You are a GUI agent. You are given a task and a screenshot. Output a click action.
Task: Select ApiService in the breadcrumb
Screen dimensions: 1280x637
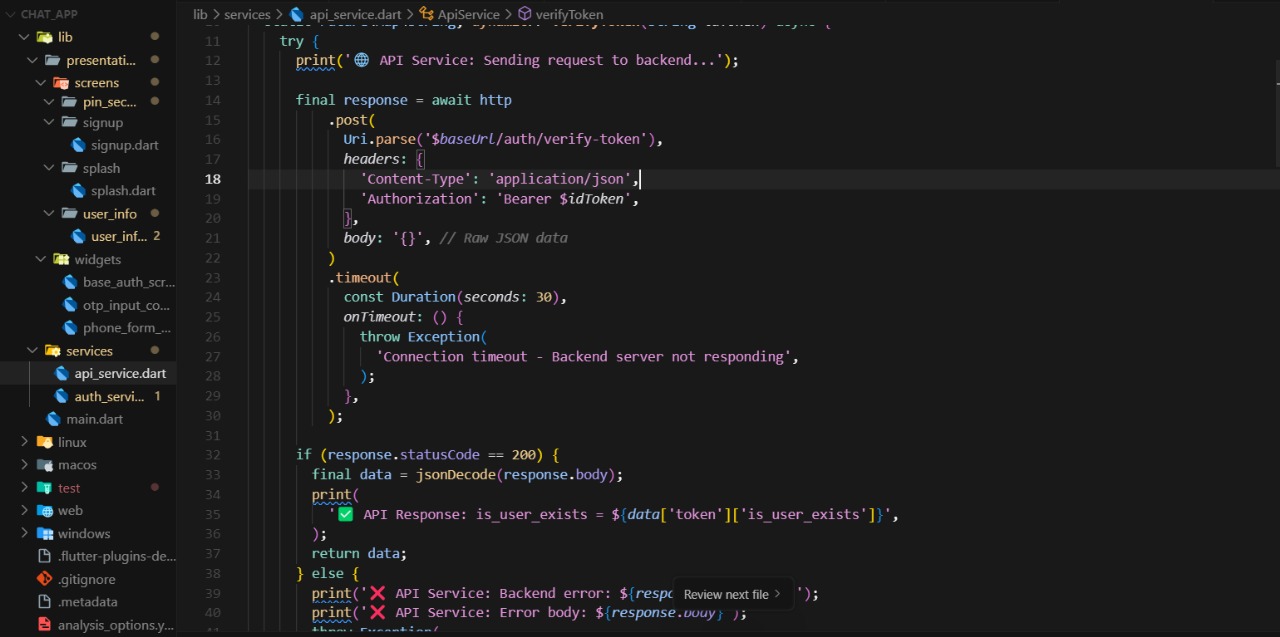coord(468,14)
